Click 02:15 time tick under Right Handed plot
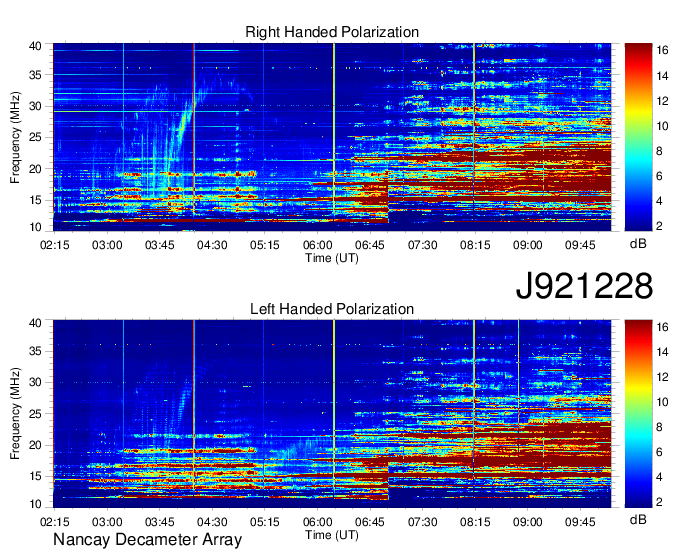The image size is (680, 552). (x=55, y=245)
